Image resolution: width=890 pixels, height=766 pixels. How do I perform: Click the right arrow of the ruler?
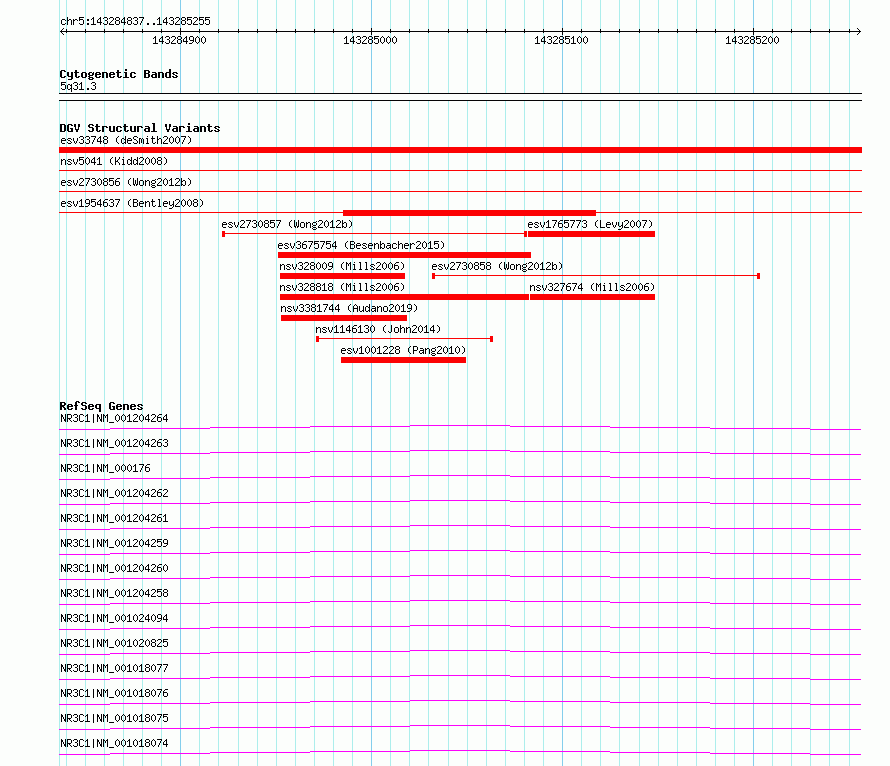(x=858, y=31)
